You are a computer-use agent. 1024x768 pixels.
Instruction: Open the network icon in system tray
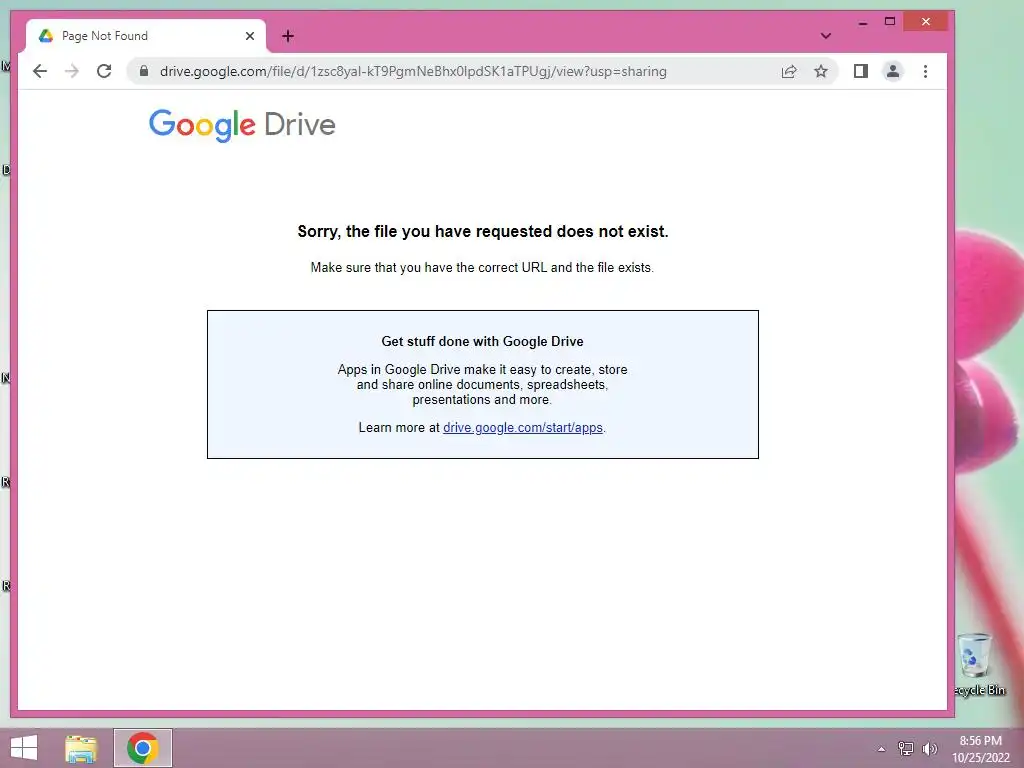point(905,748)
